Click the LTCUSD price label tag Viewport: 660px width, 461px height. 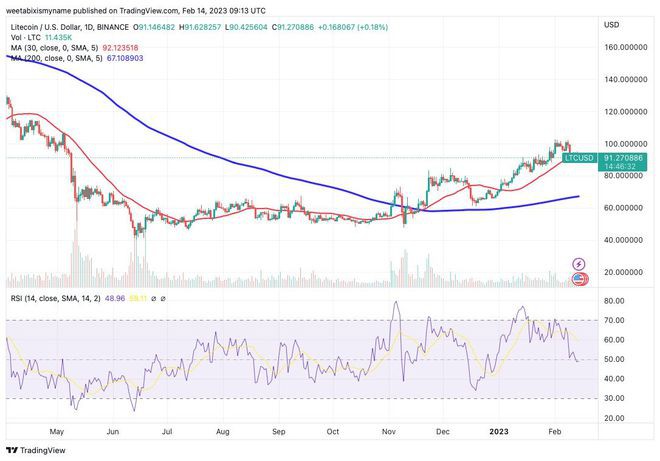point(580,158)
